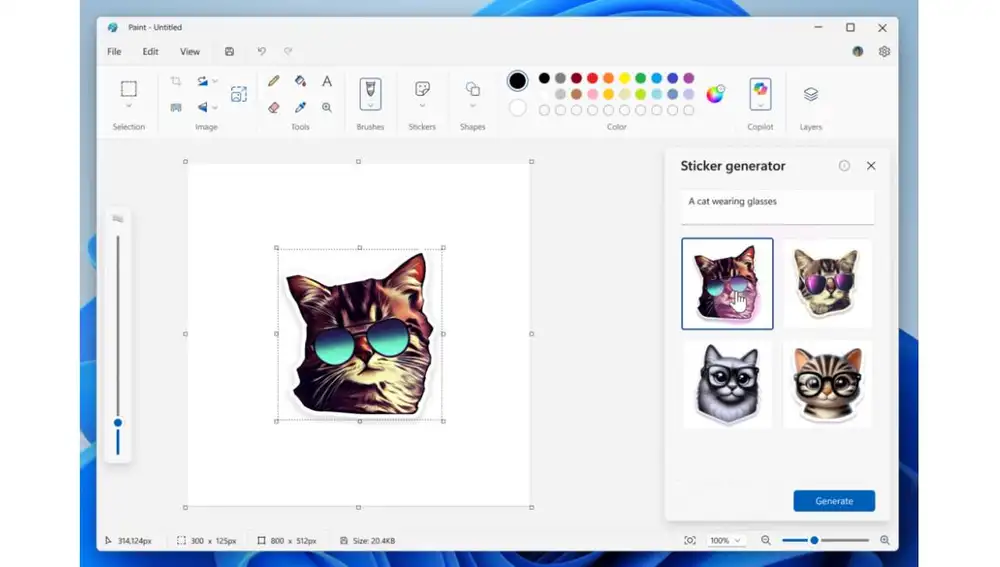Screen dimensions: 1000x567
Task: Select Color 2 white secondary circle
Action: 517,108
